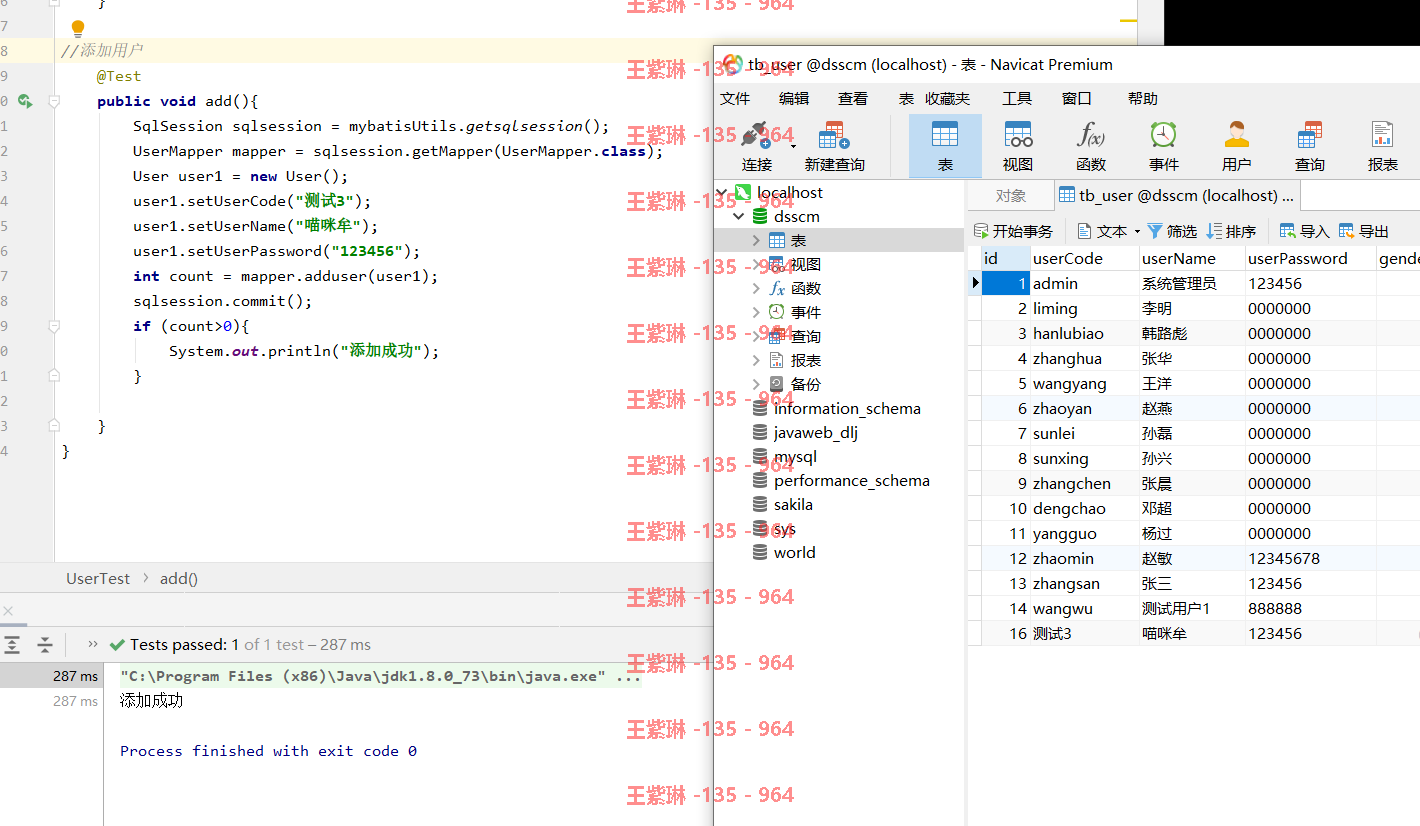Collapse the localhost connection node
1420x826 pixels.
pos(722,192)
